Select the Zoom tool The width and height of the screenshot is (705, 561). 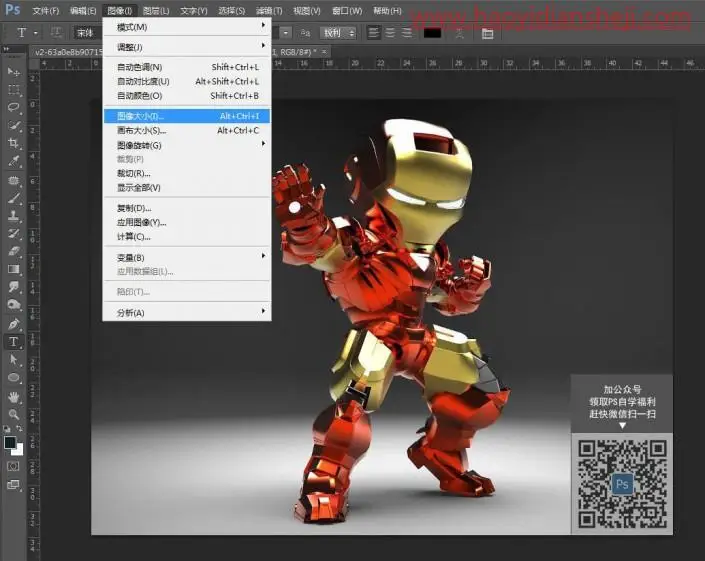tap(13, 414)
